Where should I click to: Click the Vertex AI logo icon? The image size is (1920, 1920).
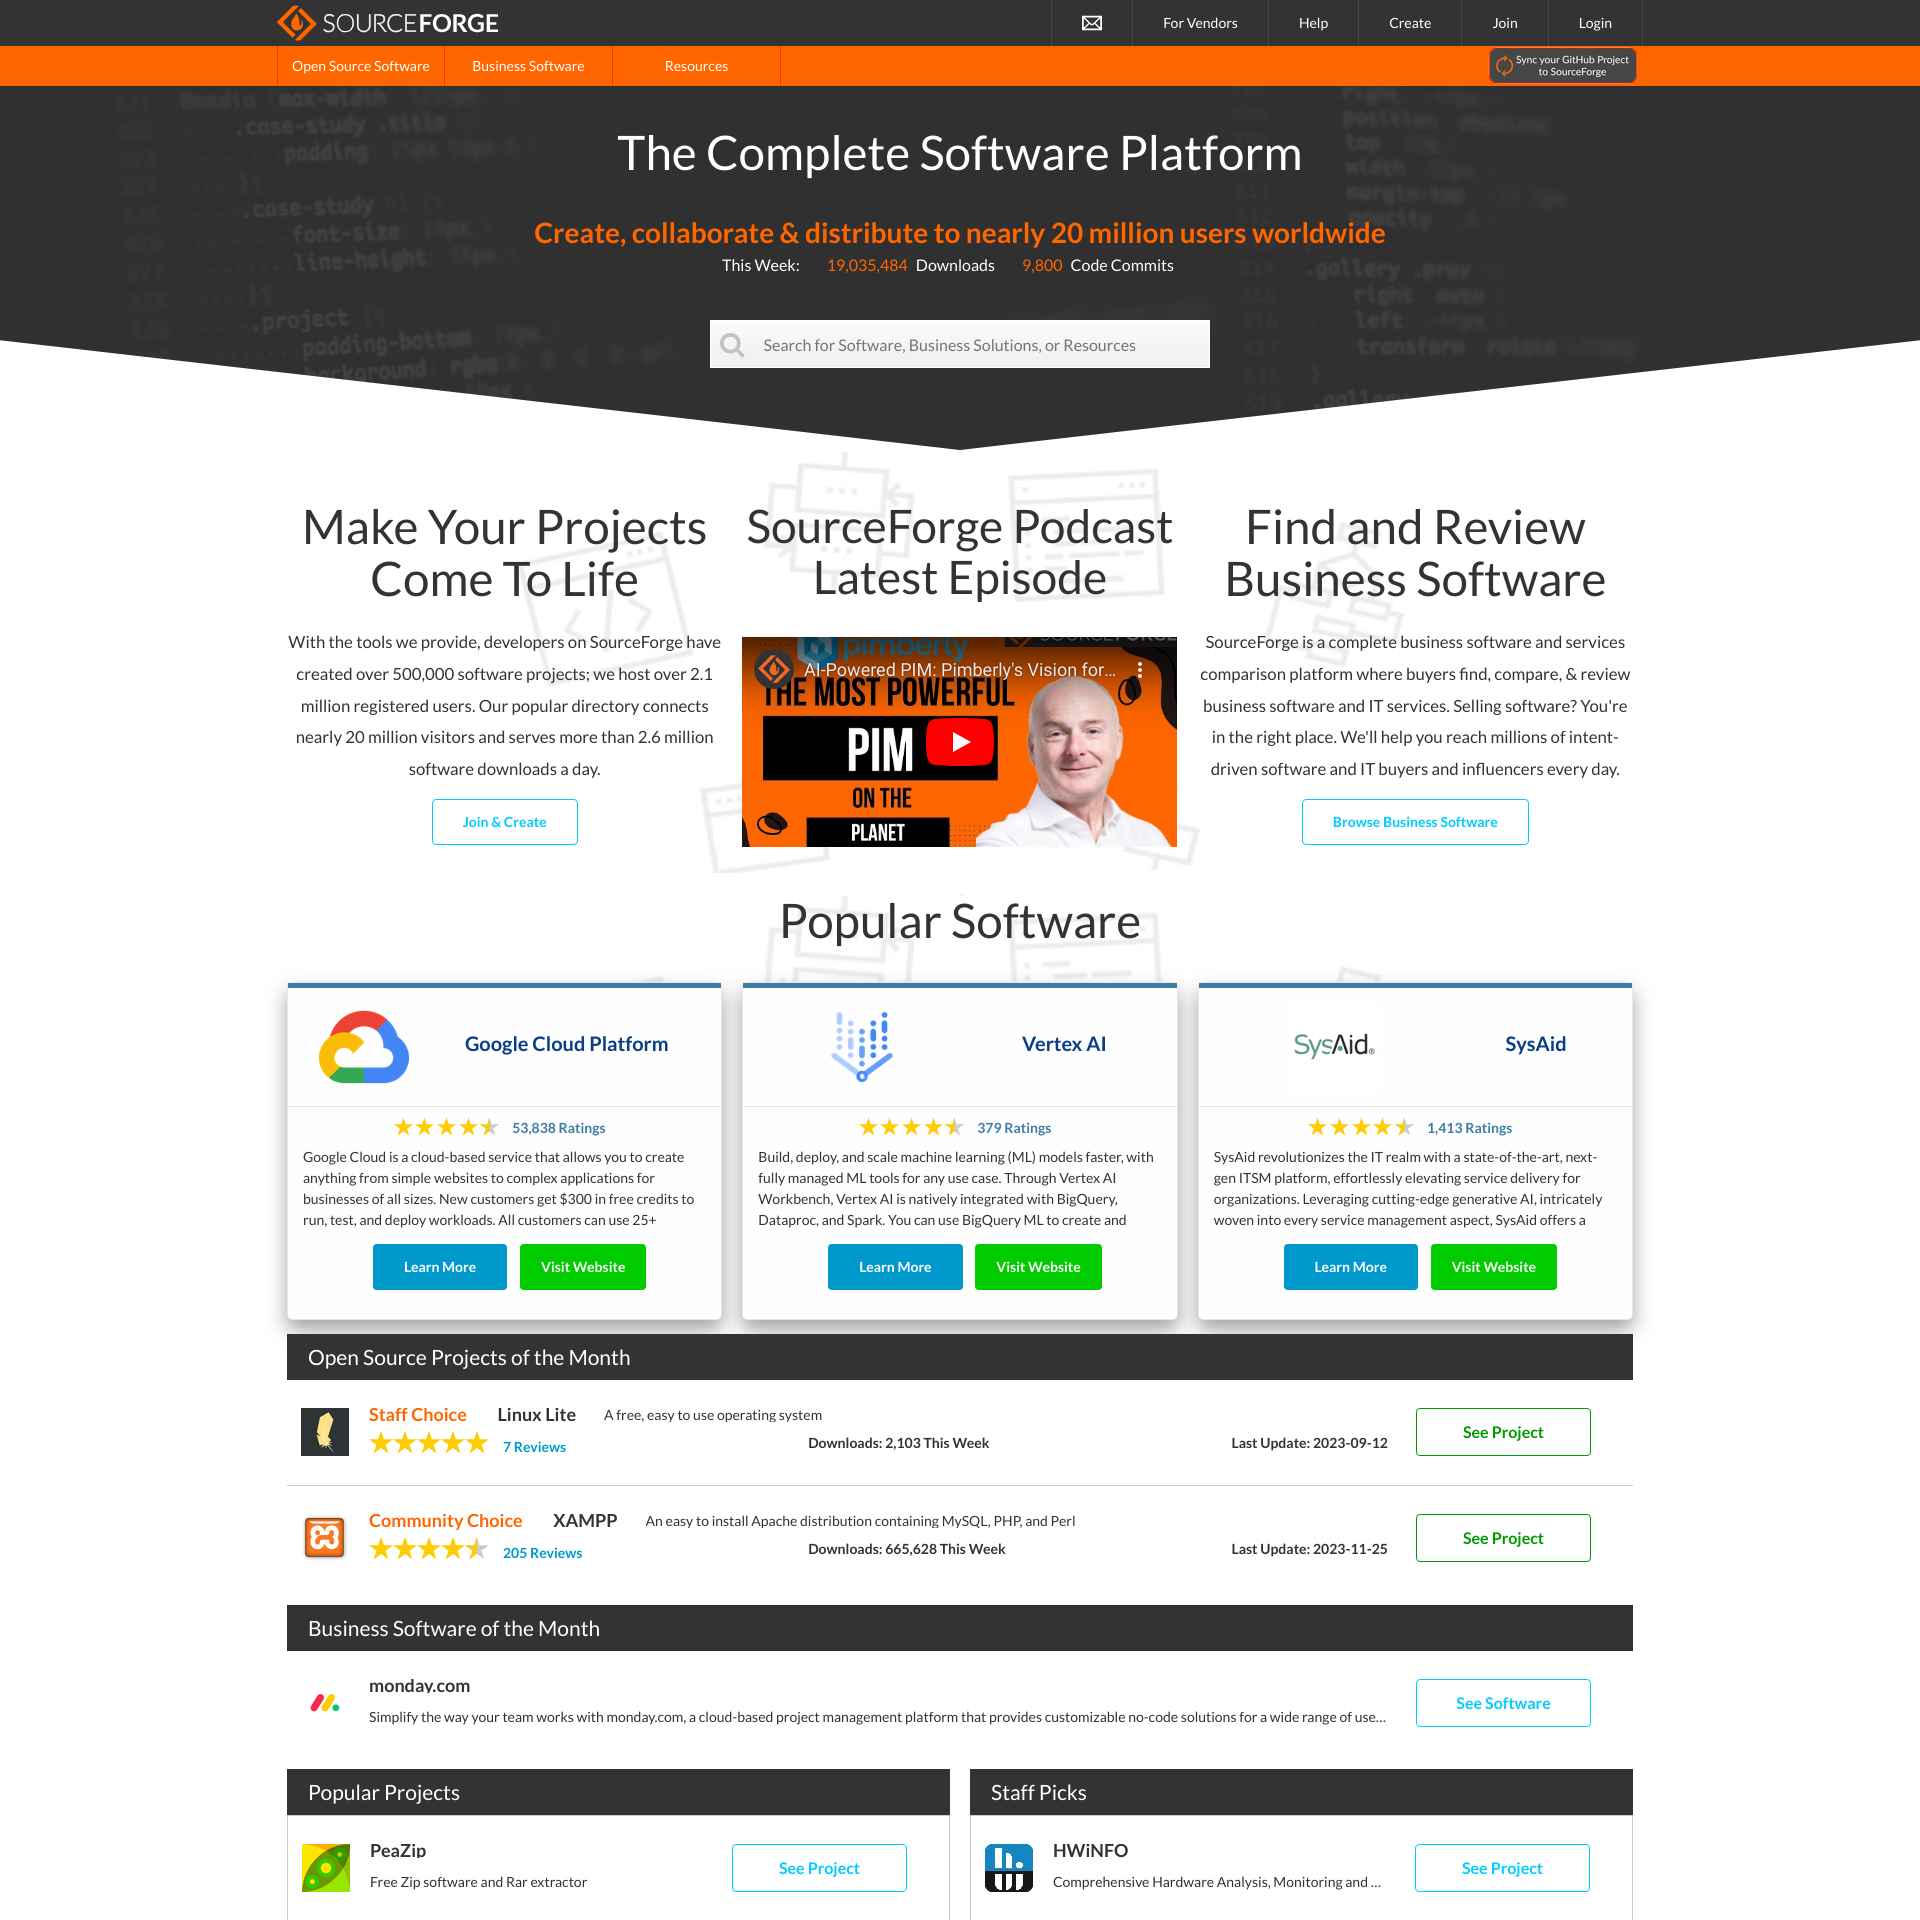click(862, 1044)
